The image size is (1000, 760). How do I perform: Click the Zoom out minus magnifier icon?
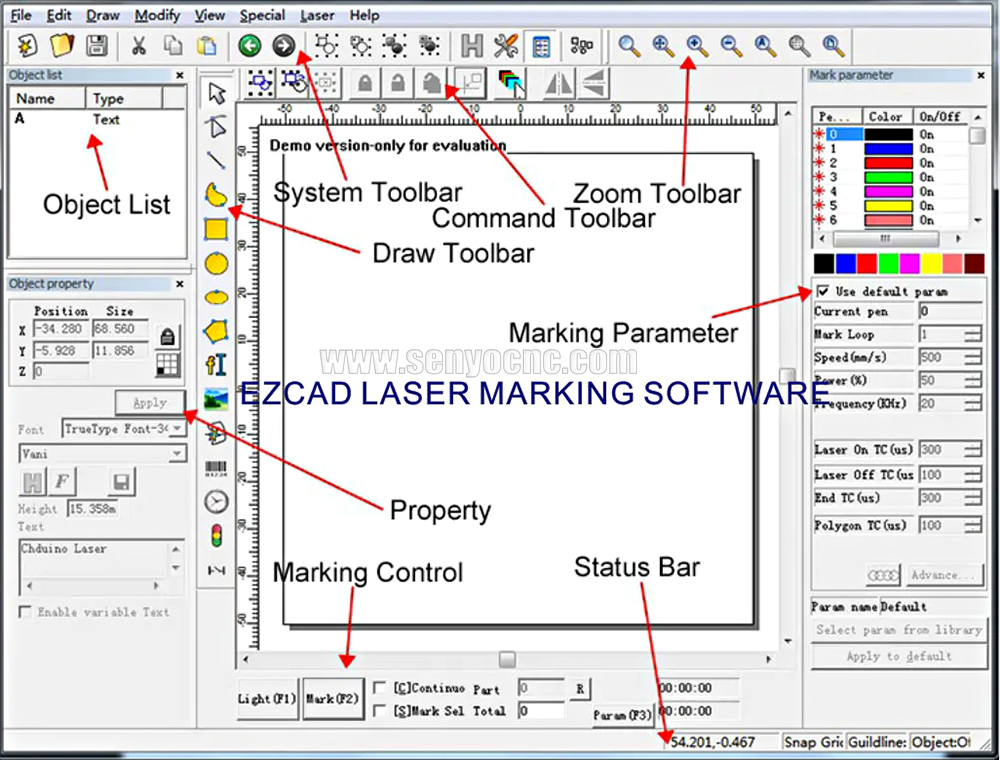[731, 45]
